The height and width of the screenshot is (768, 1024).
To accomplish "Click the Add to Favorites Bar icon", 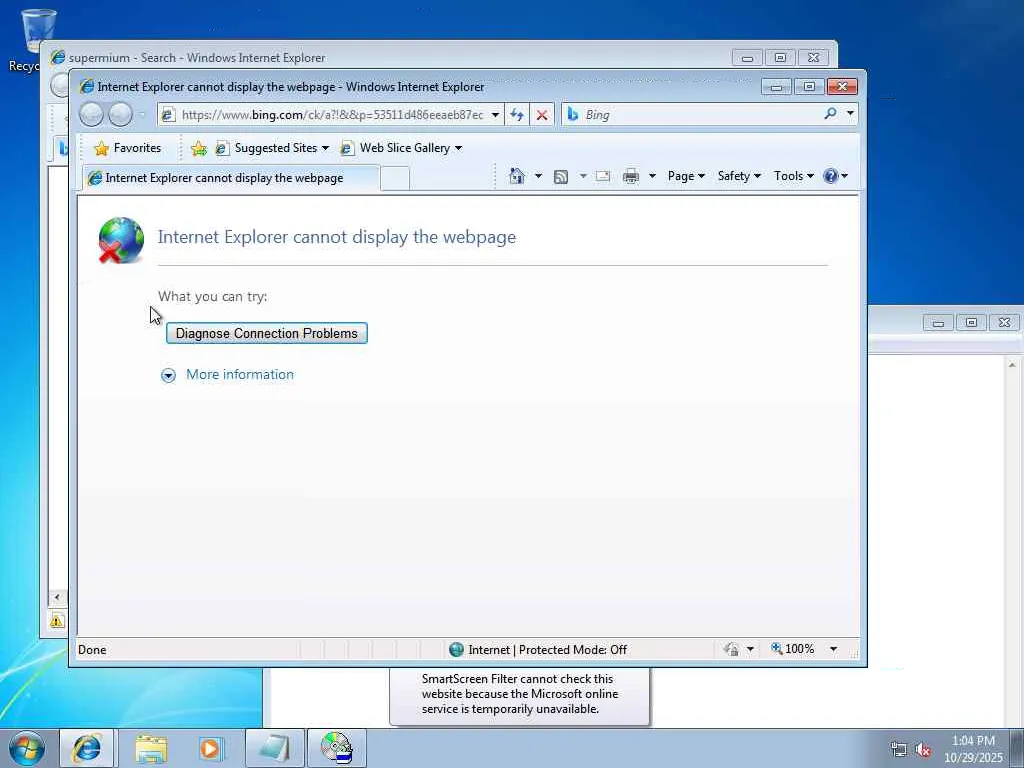I will [199, 149].
